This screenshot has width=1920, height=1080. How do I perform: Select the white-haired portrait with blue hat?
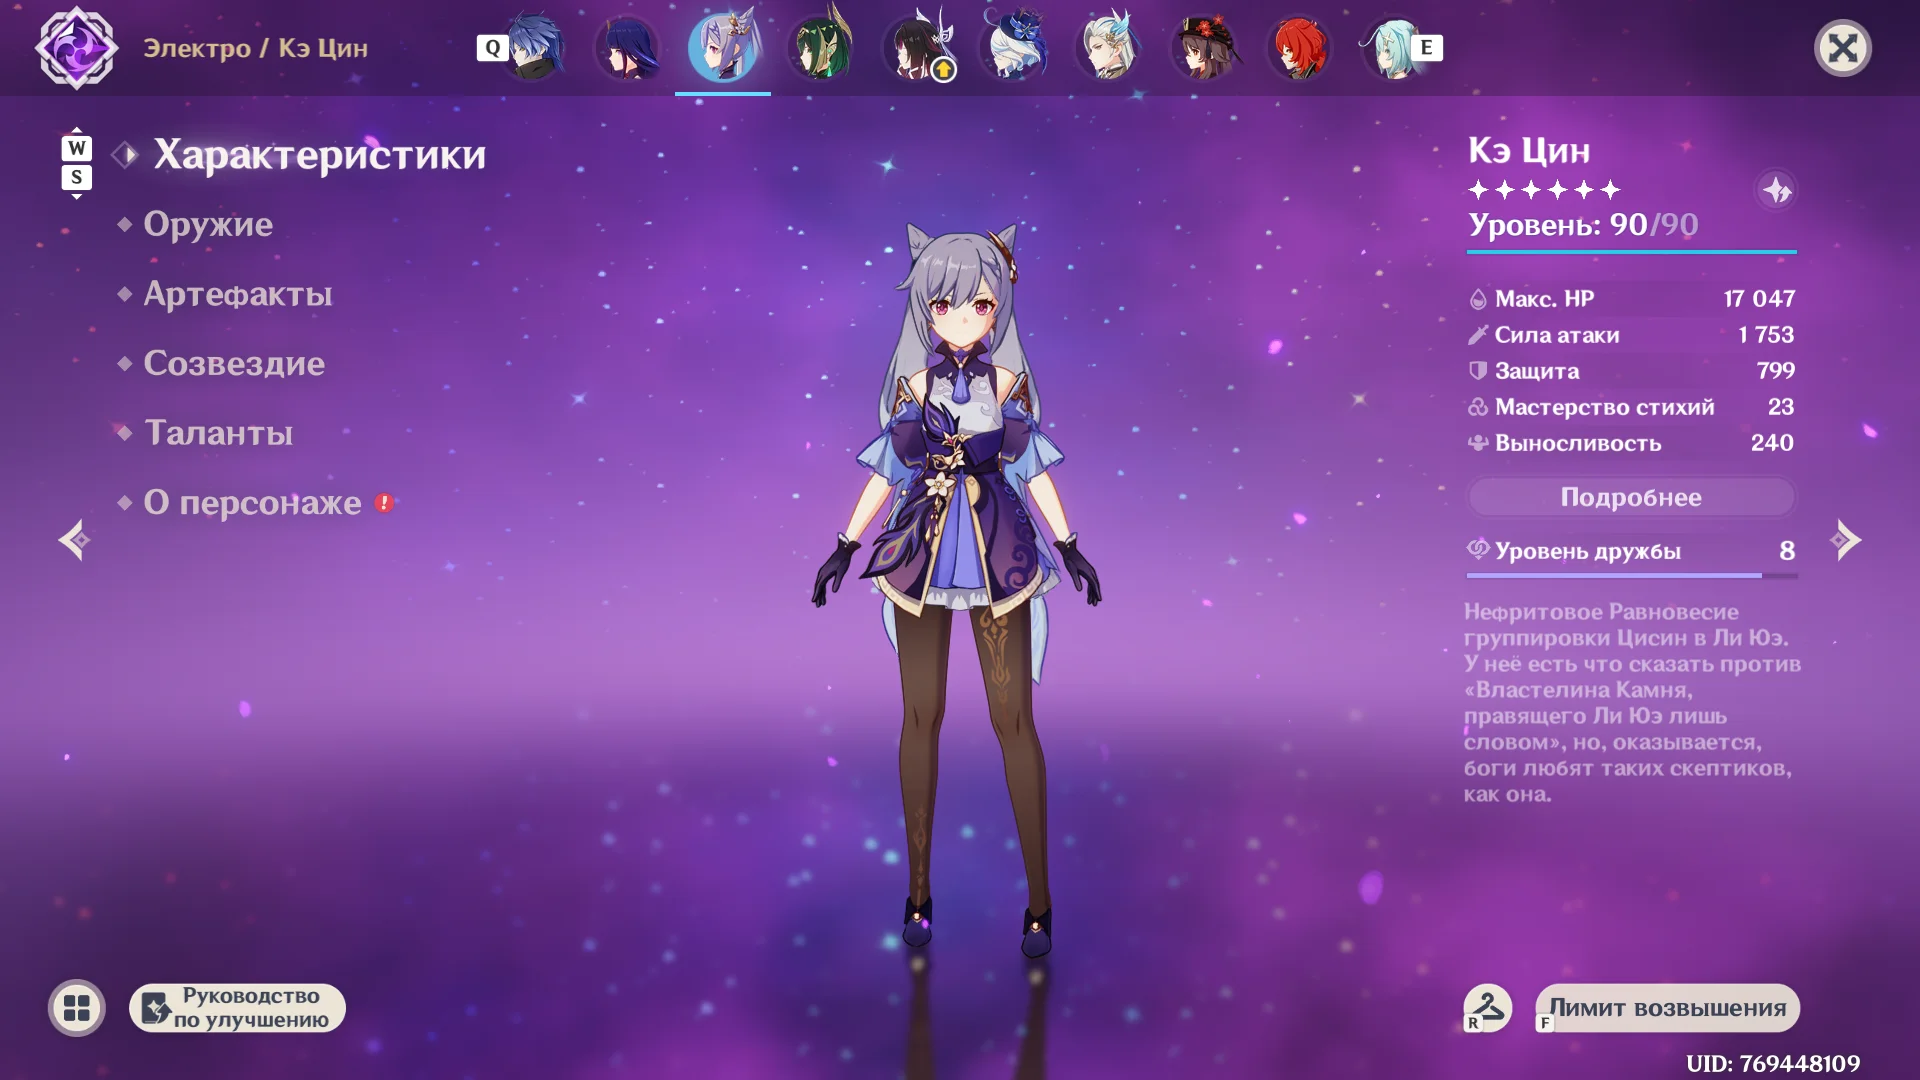pos(1013,48)
